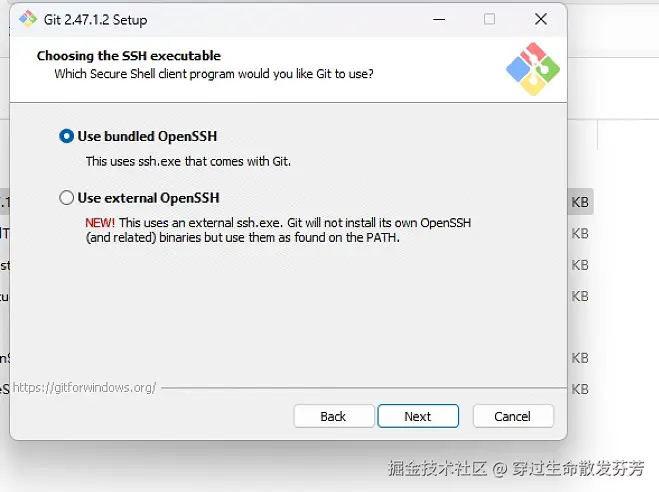Screen dimensions: 659x492
Task: Select the Use bundled OpenSSH radio button
Action: pos(66,136)
